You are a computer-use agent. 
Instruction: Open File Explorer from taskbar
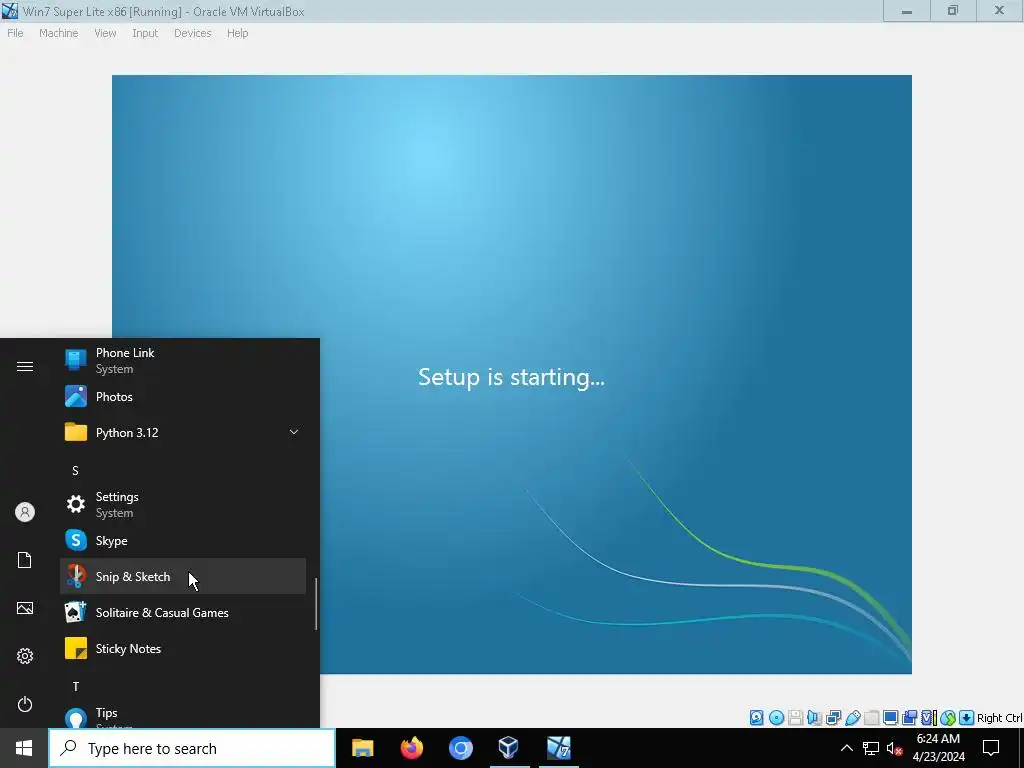tap(362, 748)
